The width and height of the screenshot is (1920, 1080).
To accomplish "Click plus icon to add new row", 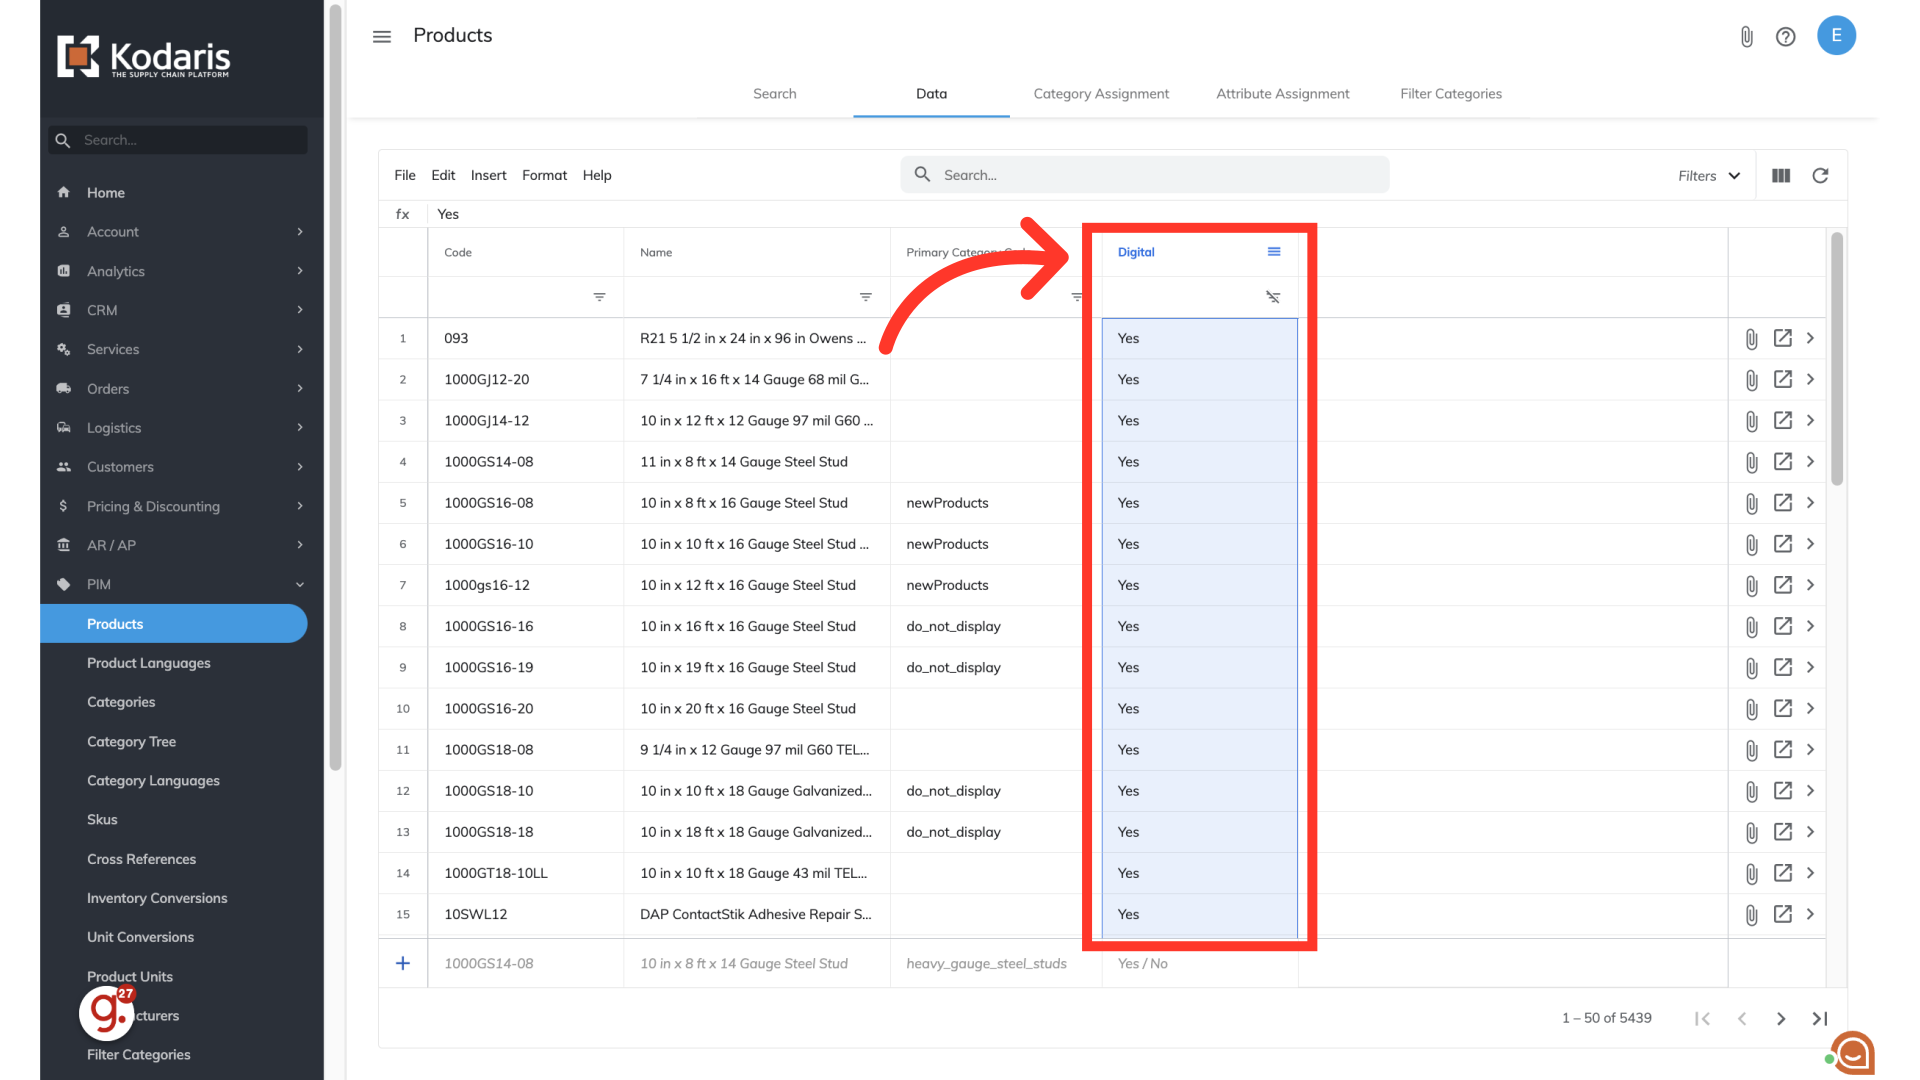I will click(x=403, y=963).
